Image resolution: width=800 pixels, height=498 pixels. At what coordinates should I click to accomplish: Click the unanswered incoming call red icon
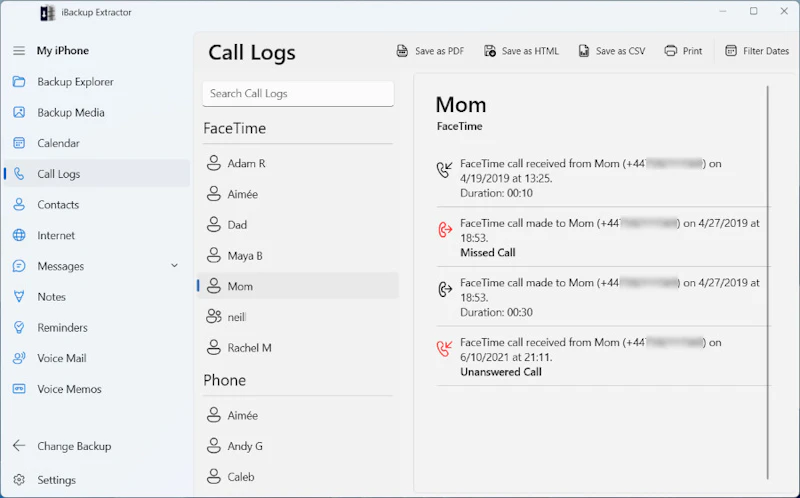coord(445,348)
